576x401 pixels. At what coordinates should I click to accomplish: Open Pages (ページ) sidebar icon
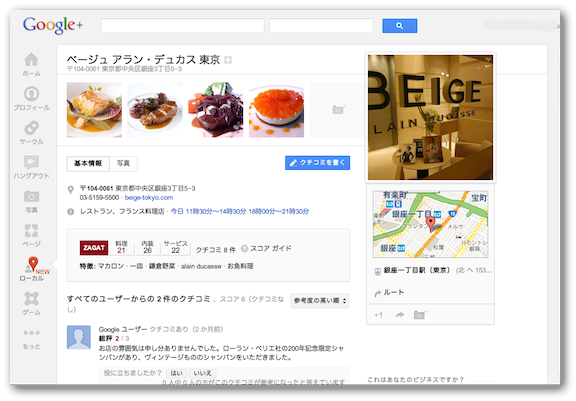point(32,231)
